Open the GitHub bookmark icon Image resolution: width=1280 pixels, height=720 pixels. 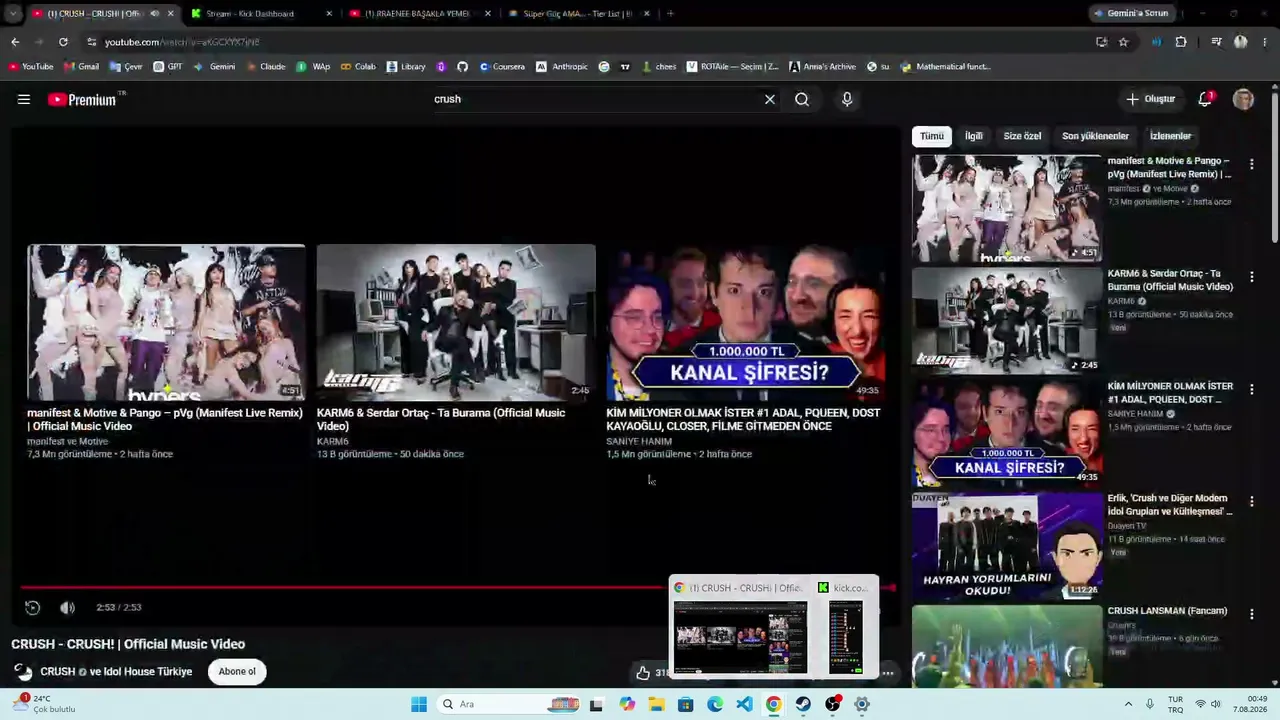[462, 67]
